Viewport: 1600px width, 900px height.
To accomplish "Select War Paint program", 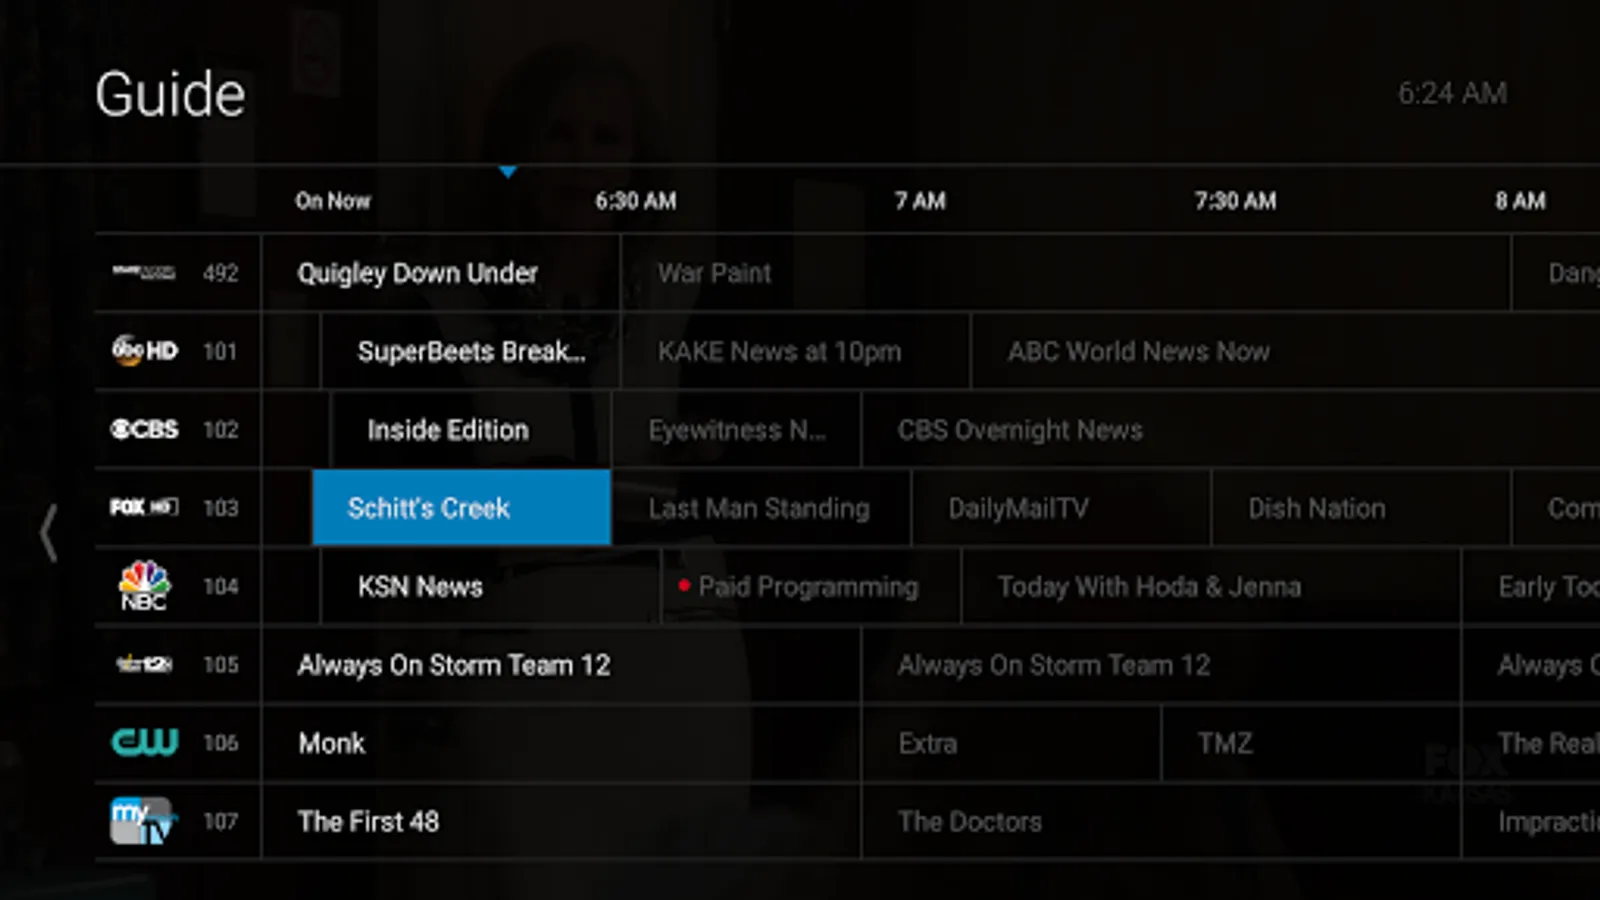I will (x=1065, y=272).
